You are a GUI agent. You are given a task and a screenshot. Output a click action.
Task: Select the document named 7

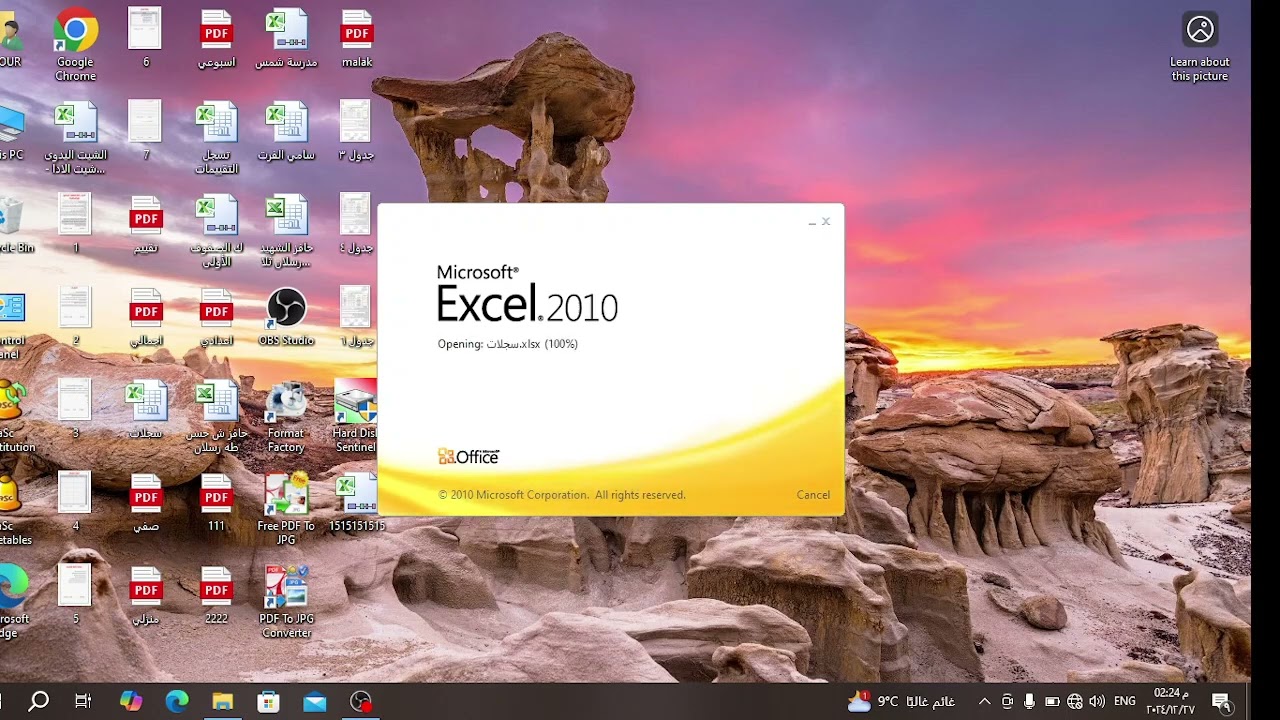pyautogui.click(x=146, y=132)
